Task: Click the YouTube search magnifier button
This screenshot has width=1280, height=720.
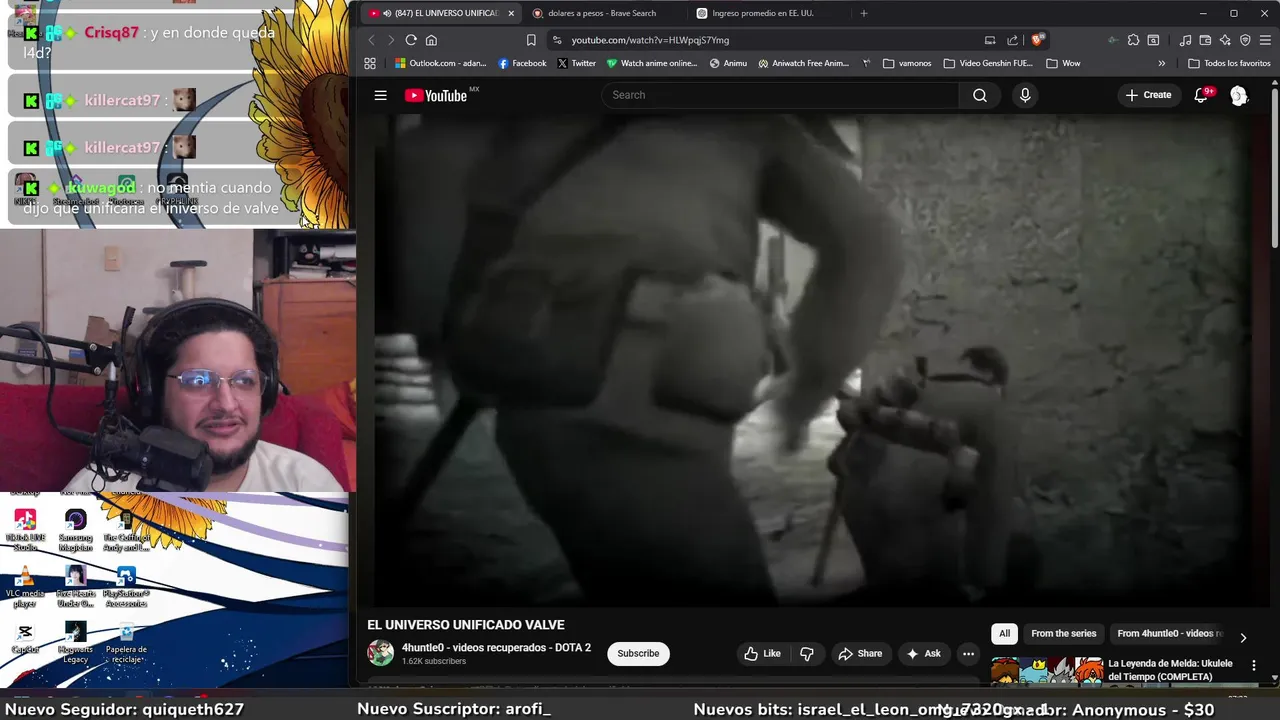Action: click(980, 95)
